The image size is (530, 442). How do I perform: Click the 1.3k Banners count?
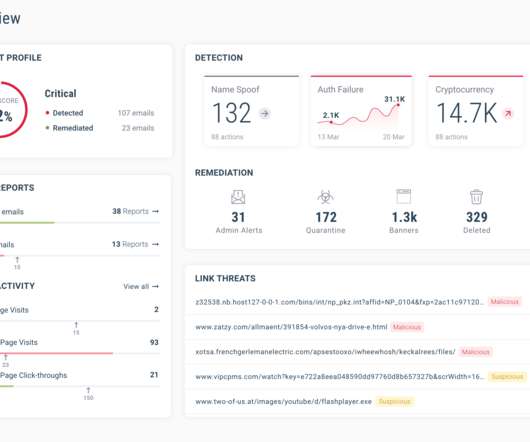(x=404, y=217)
